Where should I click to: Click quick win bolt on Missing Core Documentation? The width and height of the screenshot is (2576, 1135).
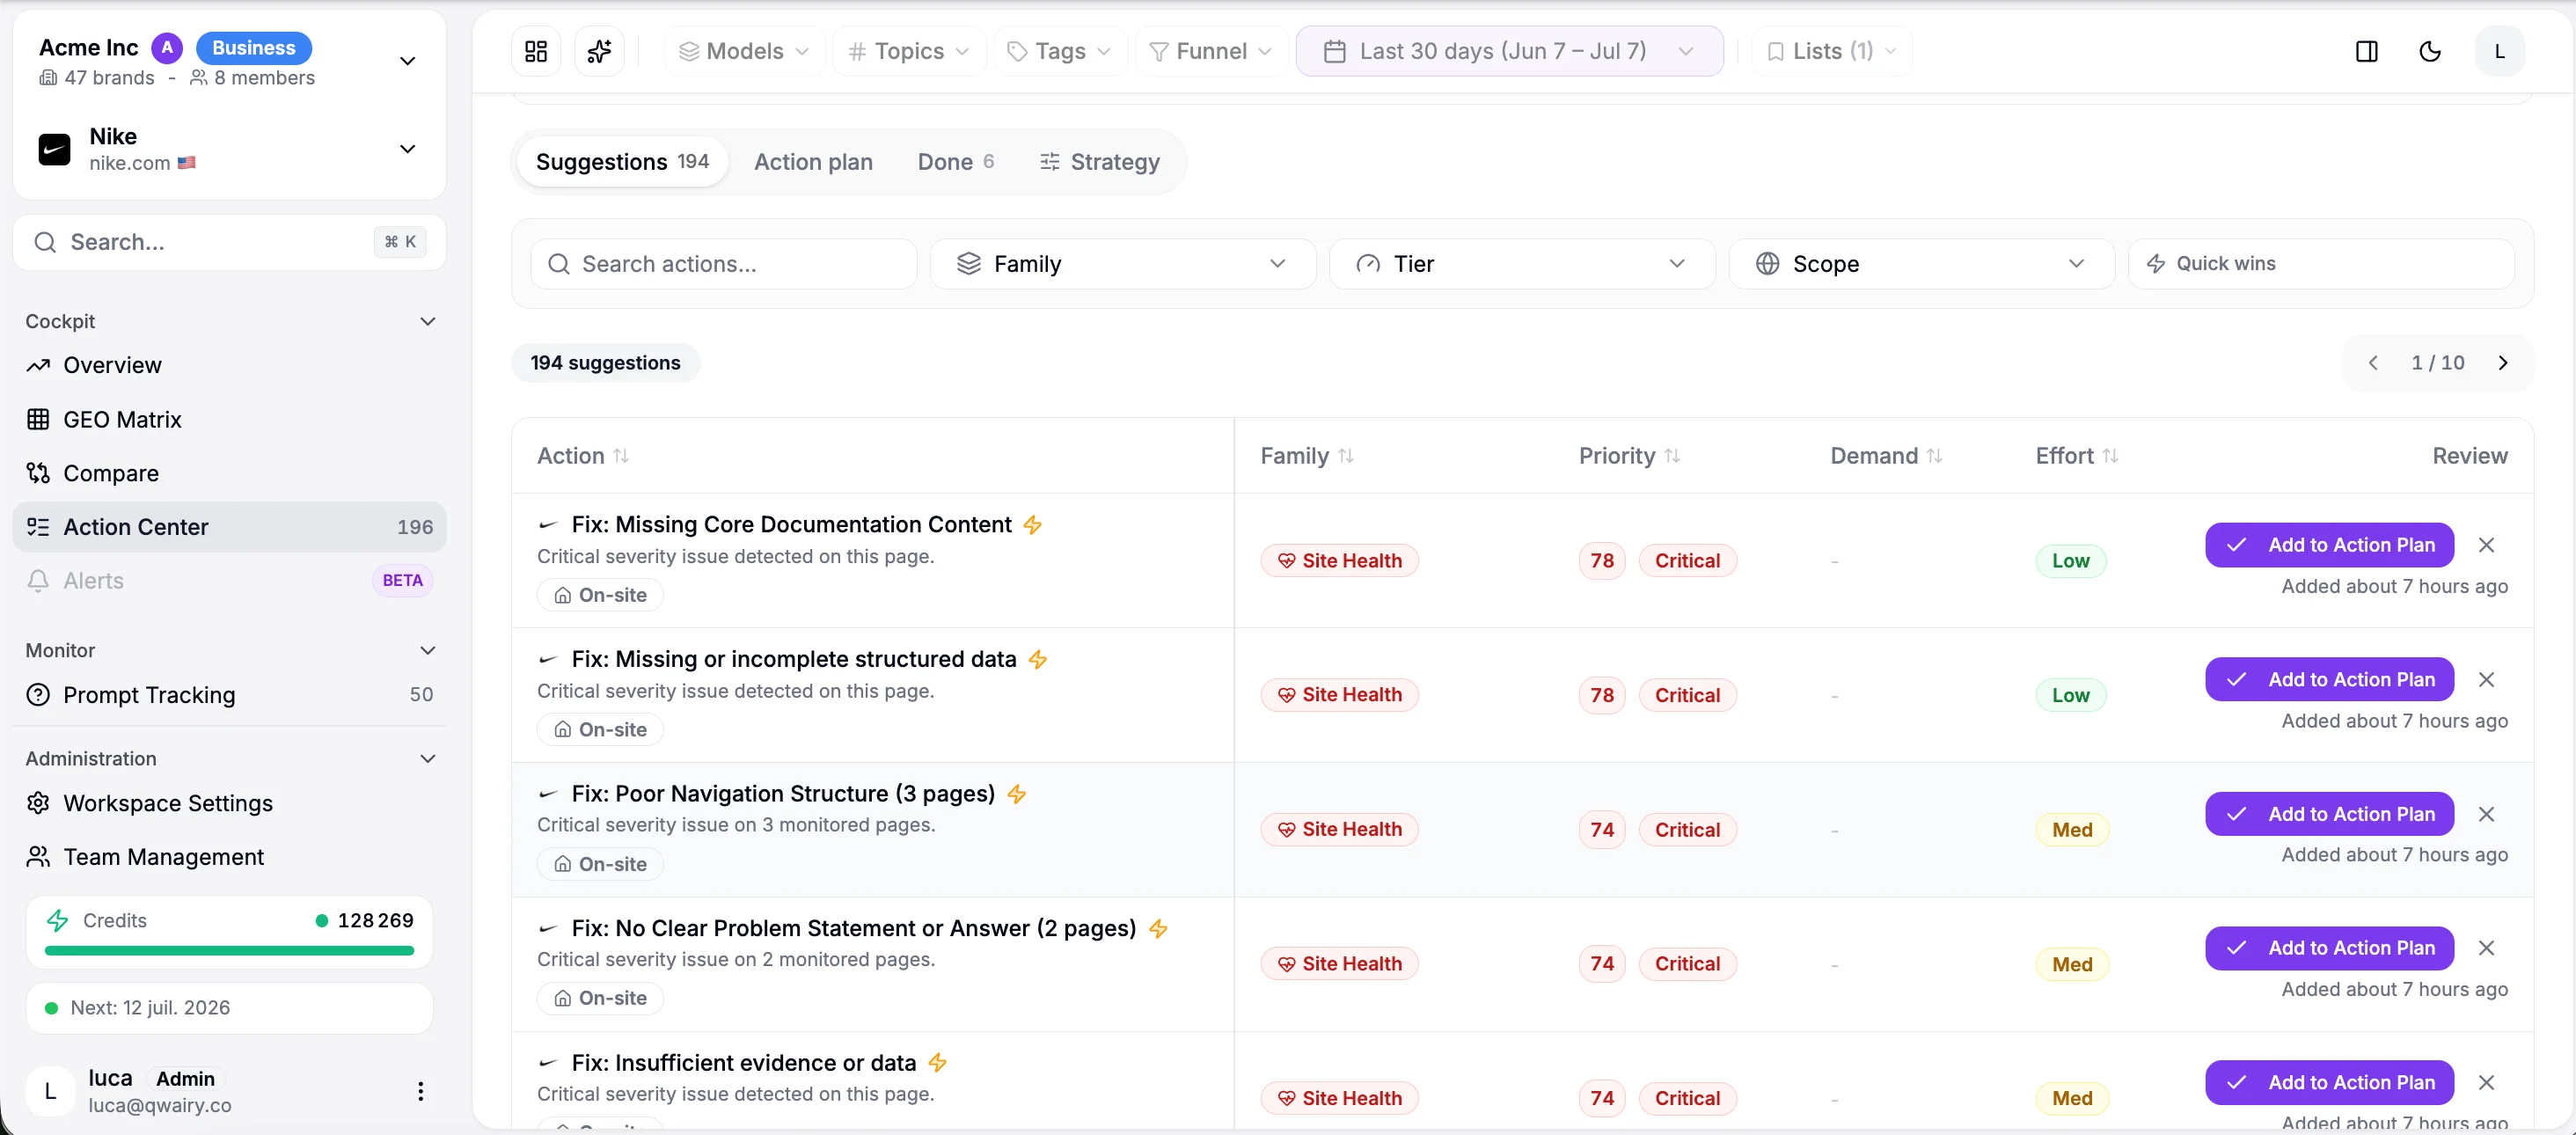pyautogui.click(x=1032, y=525)
